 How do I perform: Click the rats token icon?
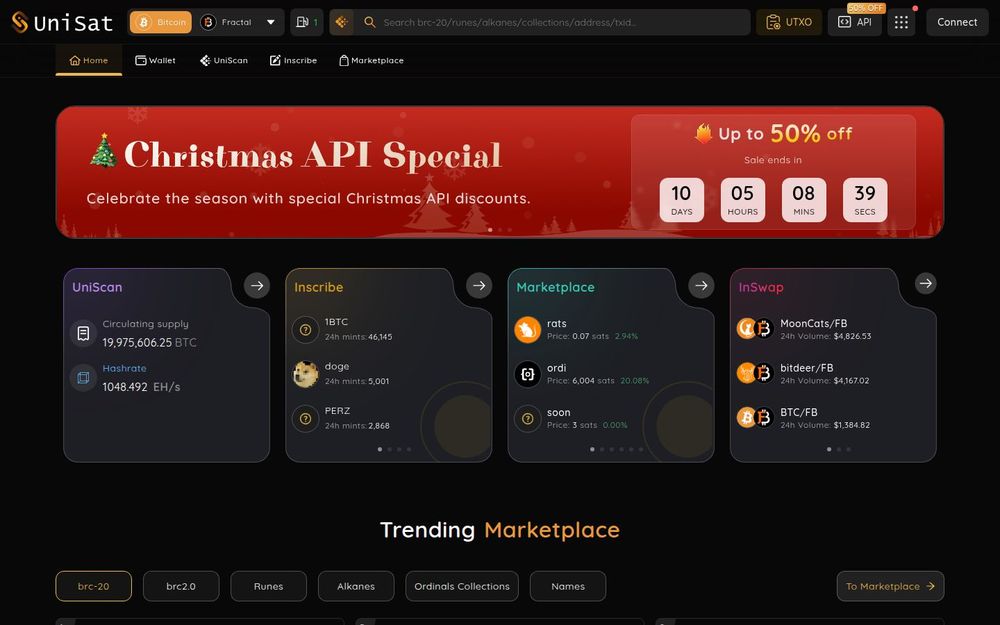(527, 330)
